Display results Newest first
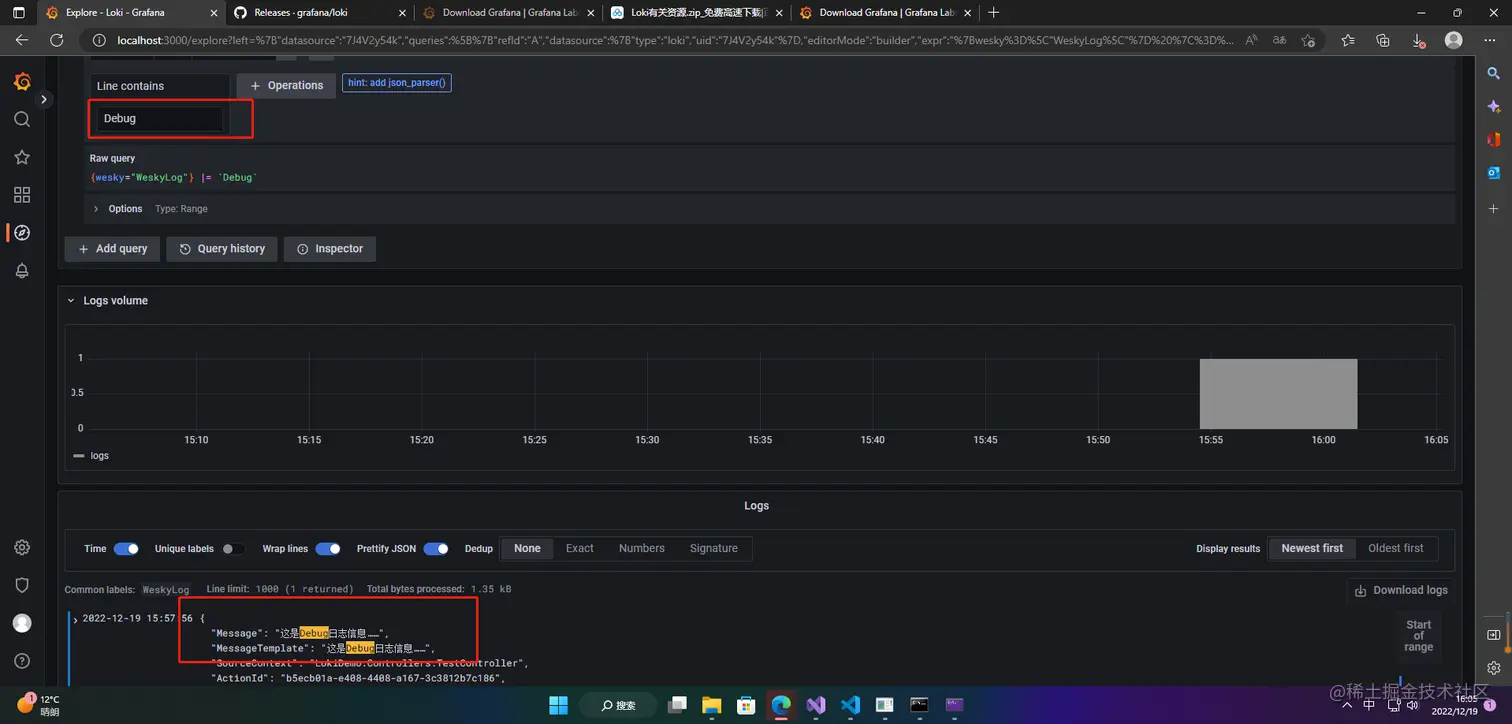 coord(1312,549)
